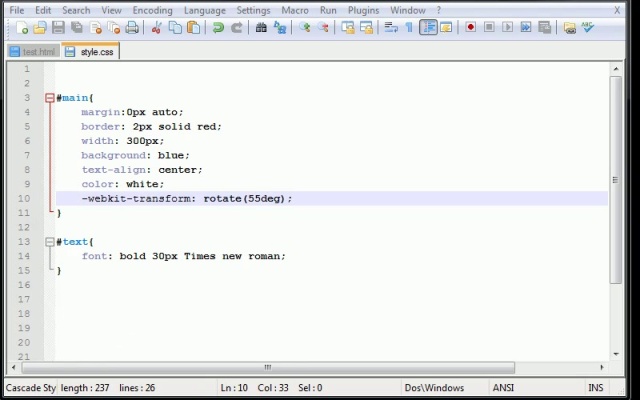
Task: Open the ? help menu
Action: coord(439,10)
